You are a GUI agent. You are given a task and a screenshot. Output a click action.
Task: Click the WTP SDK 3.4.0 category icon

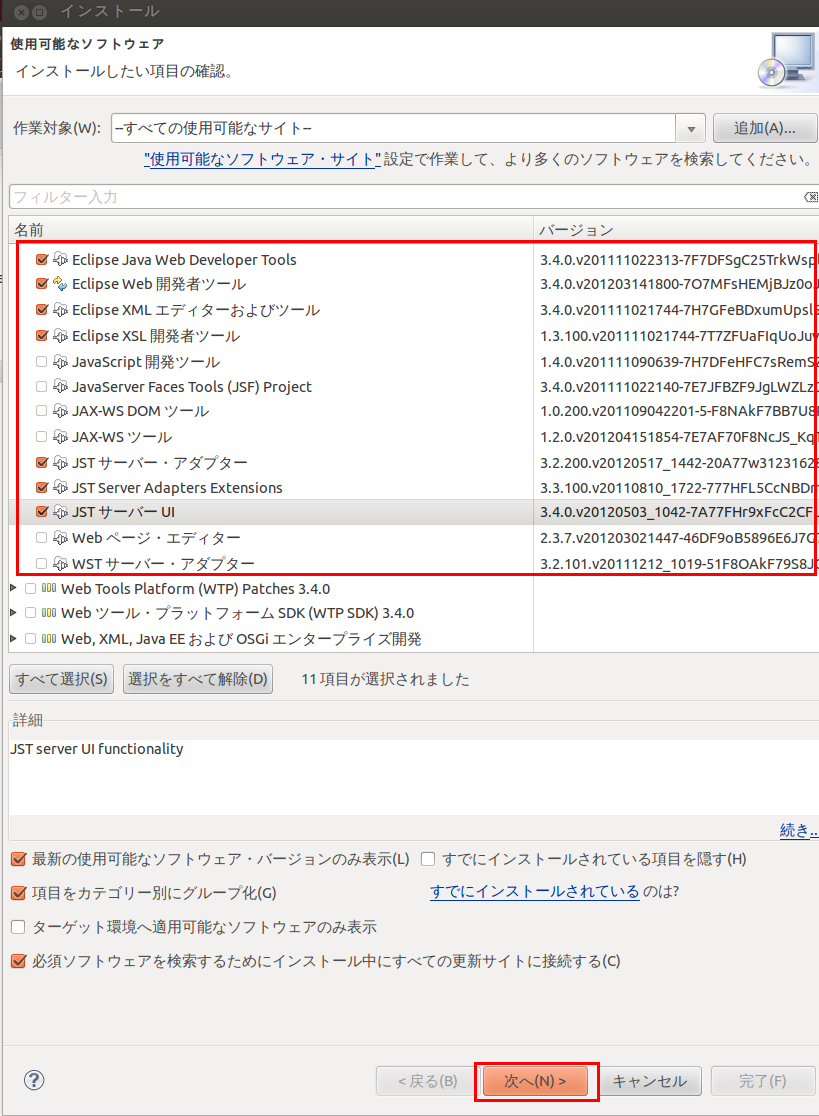[x=49, y=613]
